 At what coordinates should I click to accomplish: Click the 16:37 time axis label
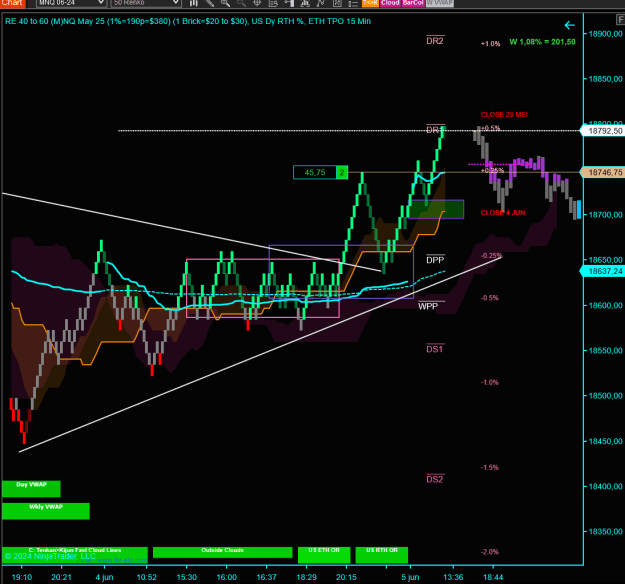point(266,577)
